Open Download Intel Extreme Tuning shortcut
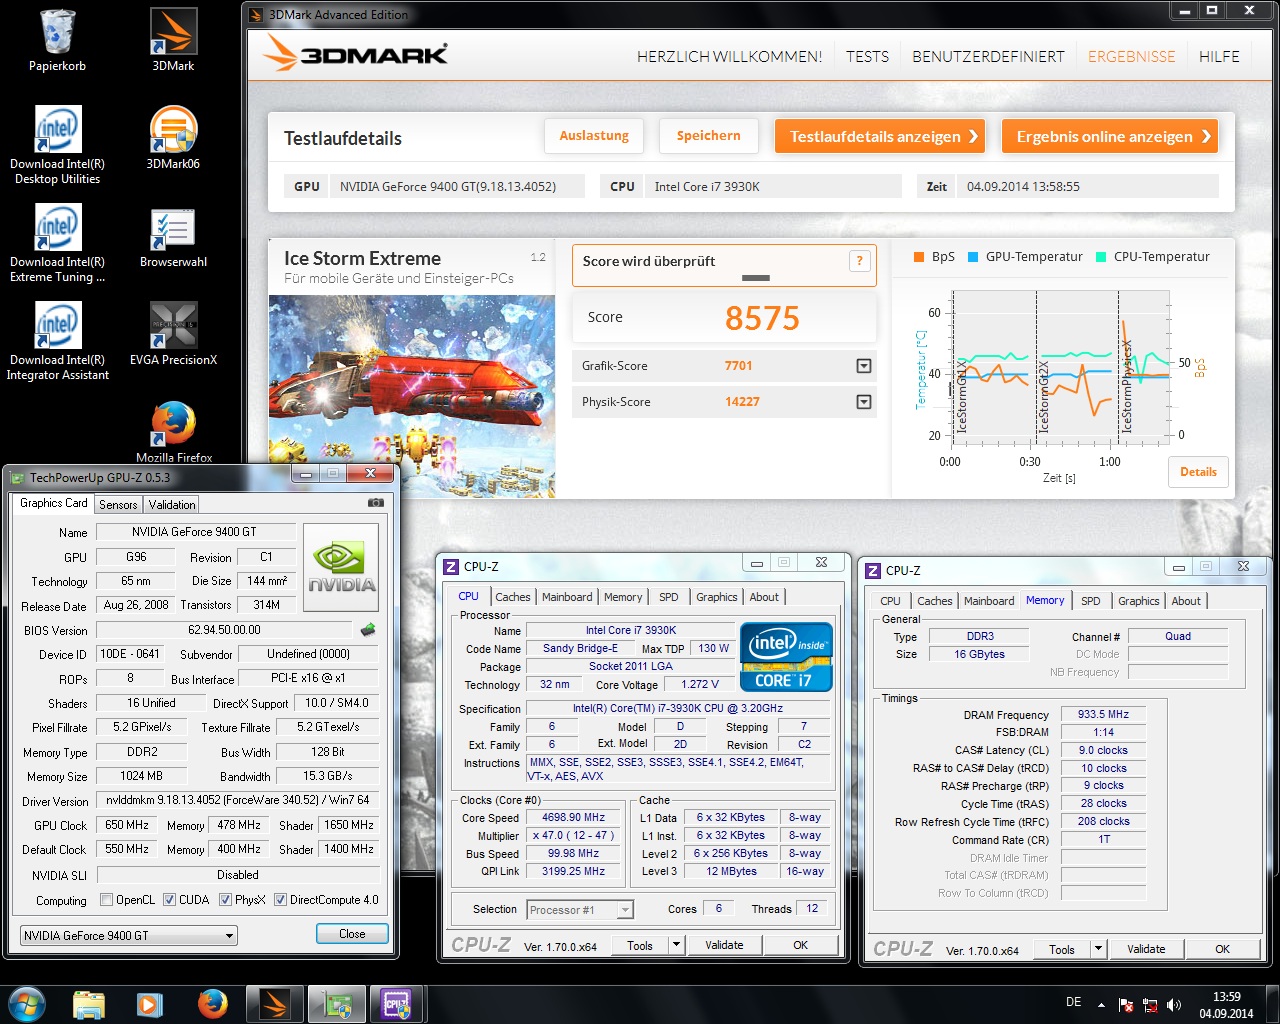The width and height of the screenshot is (1280, 1024). 57,243
